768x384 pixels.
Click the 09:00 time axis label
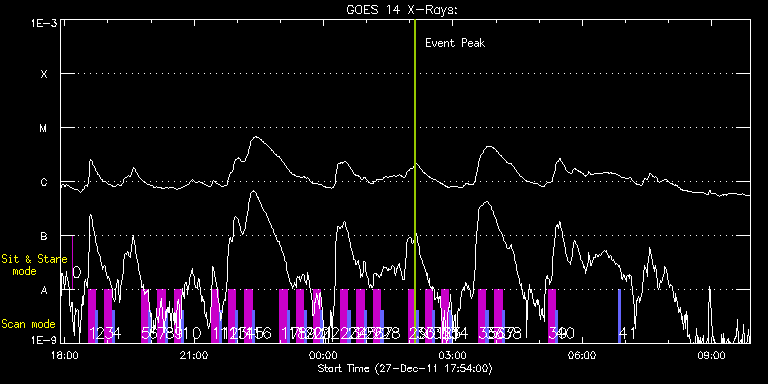(x=711, y=355)
